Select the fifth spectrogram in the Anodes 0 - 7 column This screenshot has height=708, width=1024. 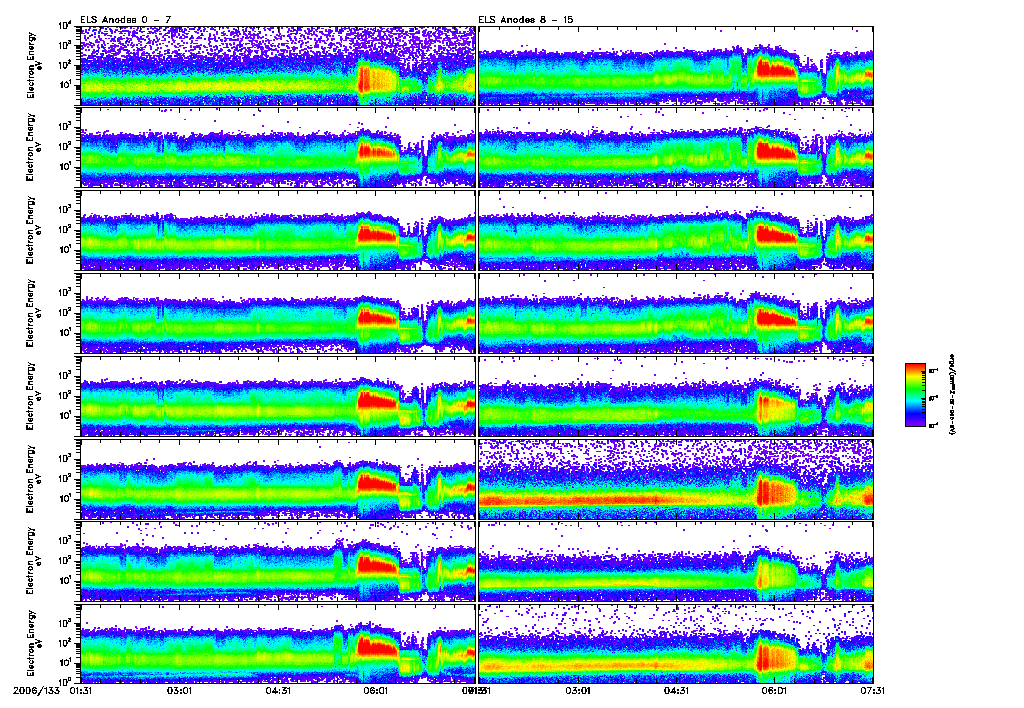point(278,396)
